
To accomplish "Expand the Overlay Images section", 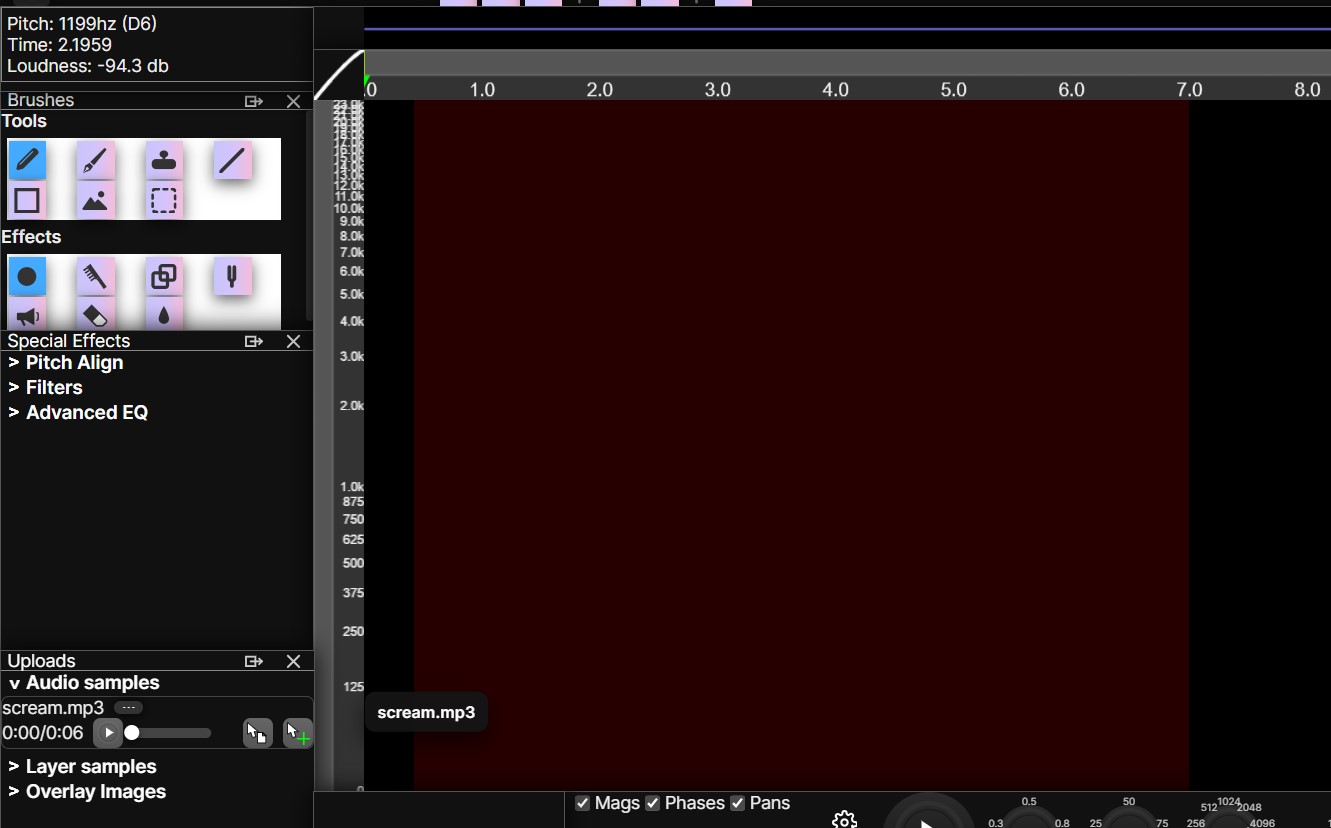I will tap(87, 792).
